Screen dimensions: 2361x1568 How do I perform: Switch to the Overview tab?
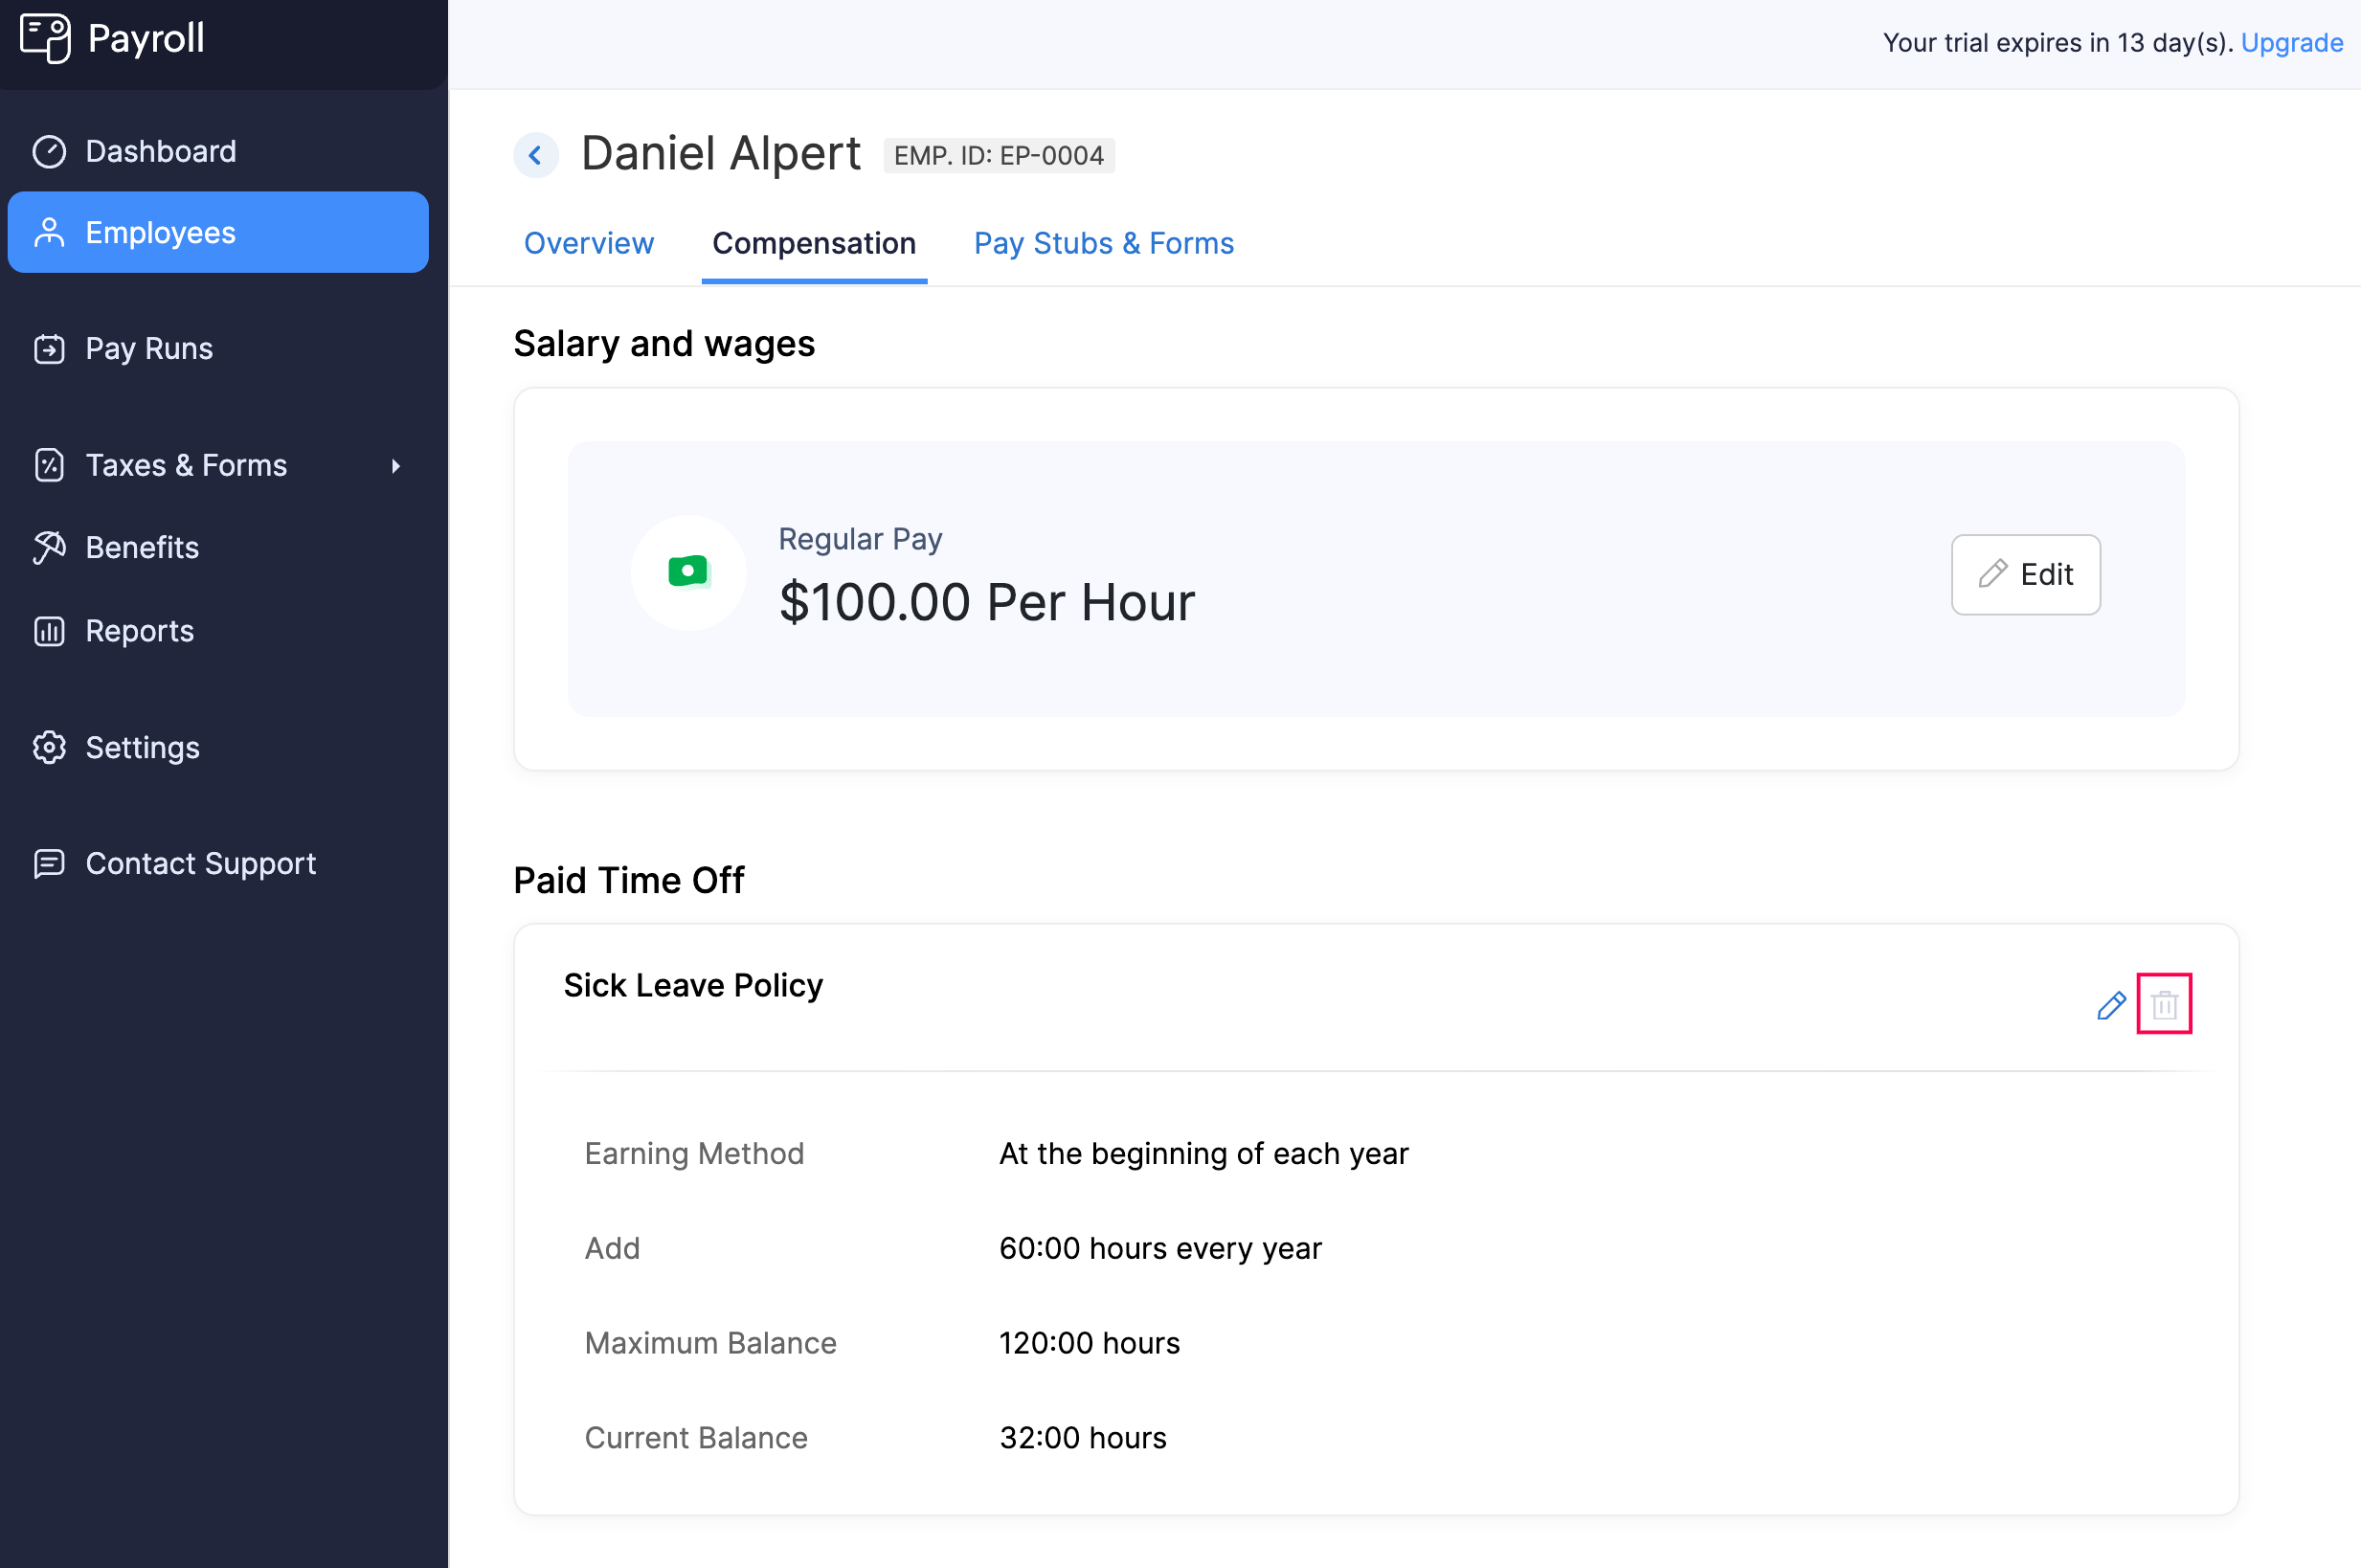coord(590,243)
